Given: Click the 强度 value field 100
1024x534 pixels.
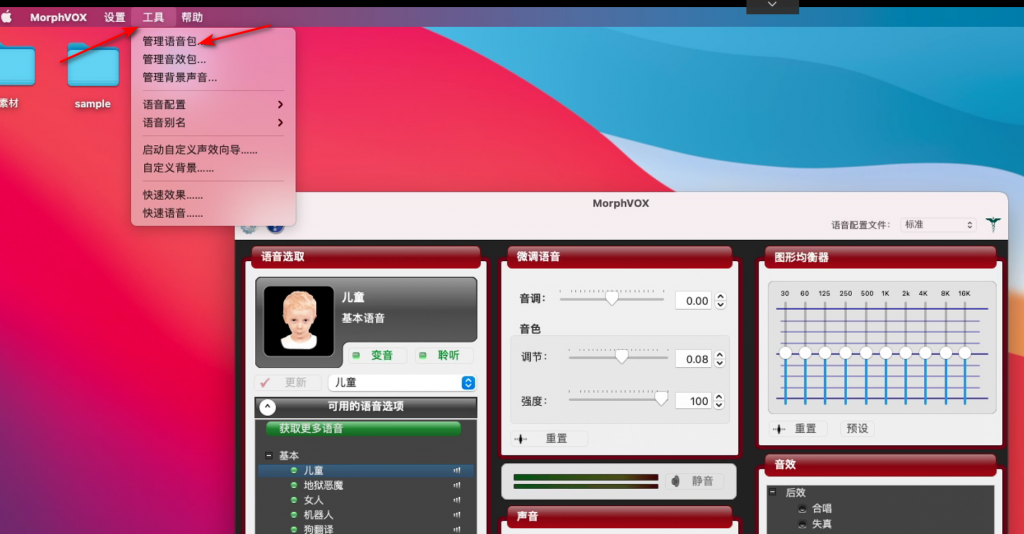Looking at the screenshot, I should click(694, 401).
